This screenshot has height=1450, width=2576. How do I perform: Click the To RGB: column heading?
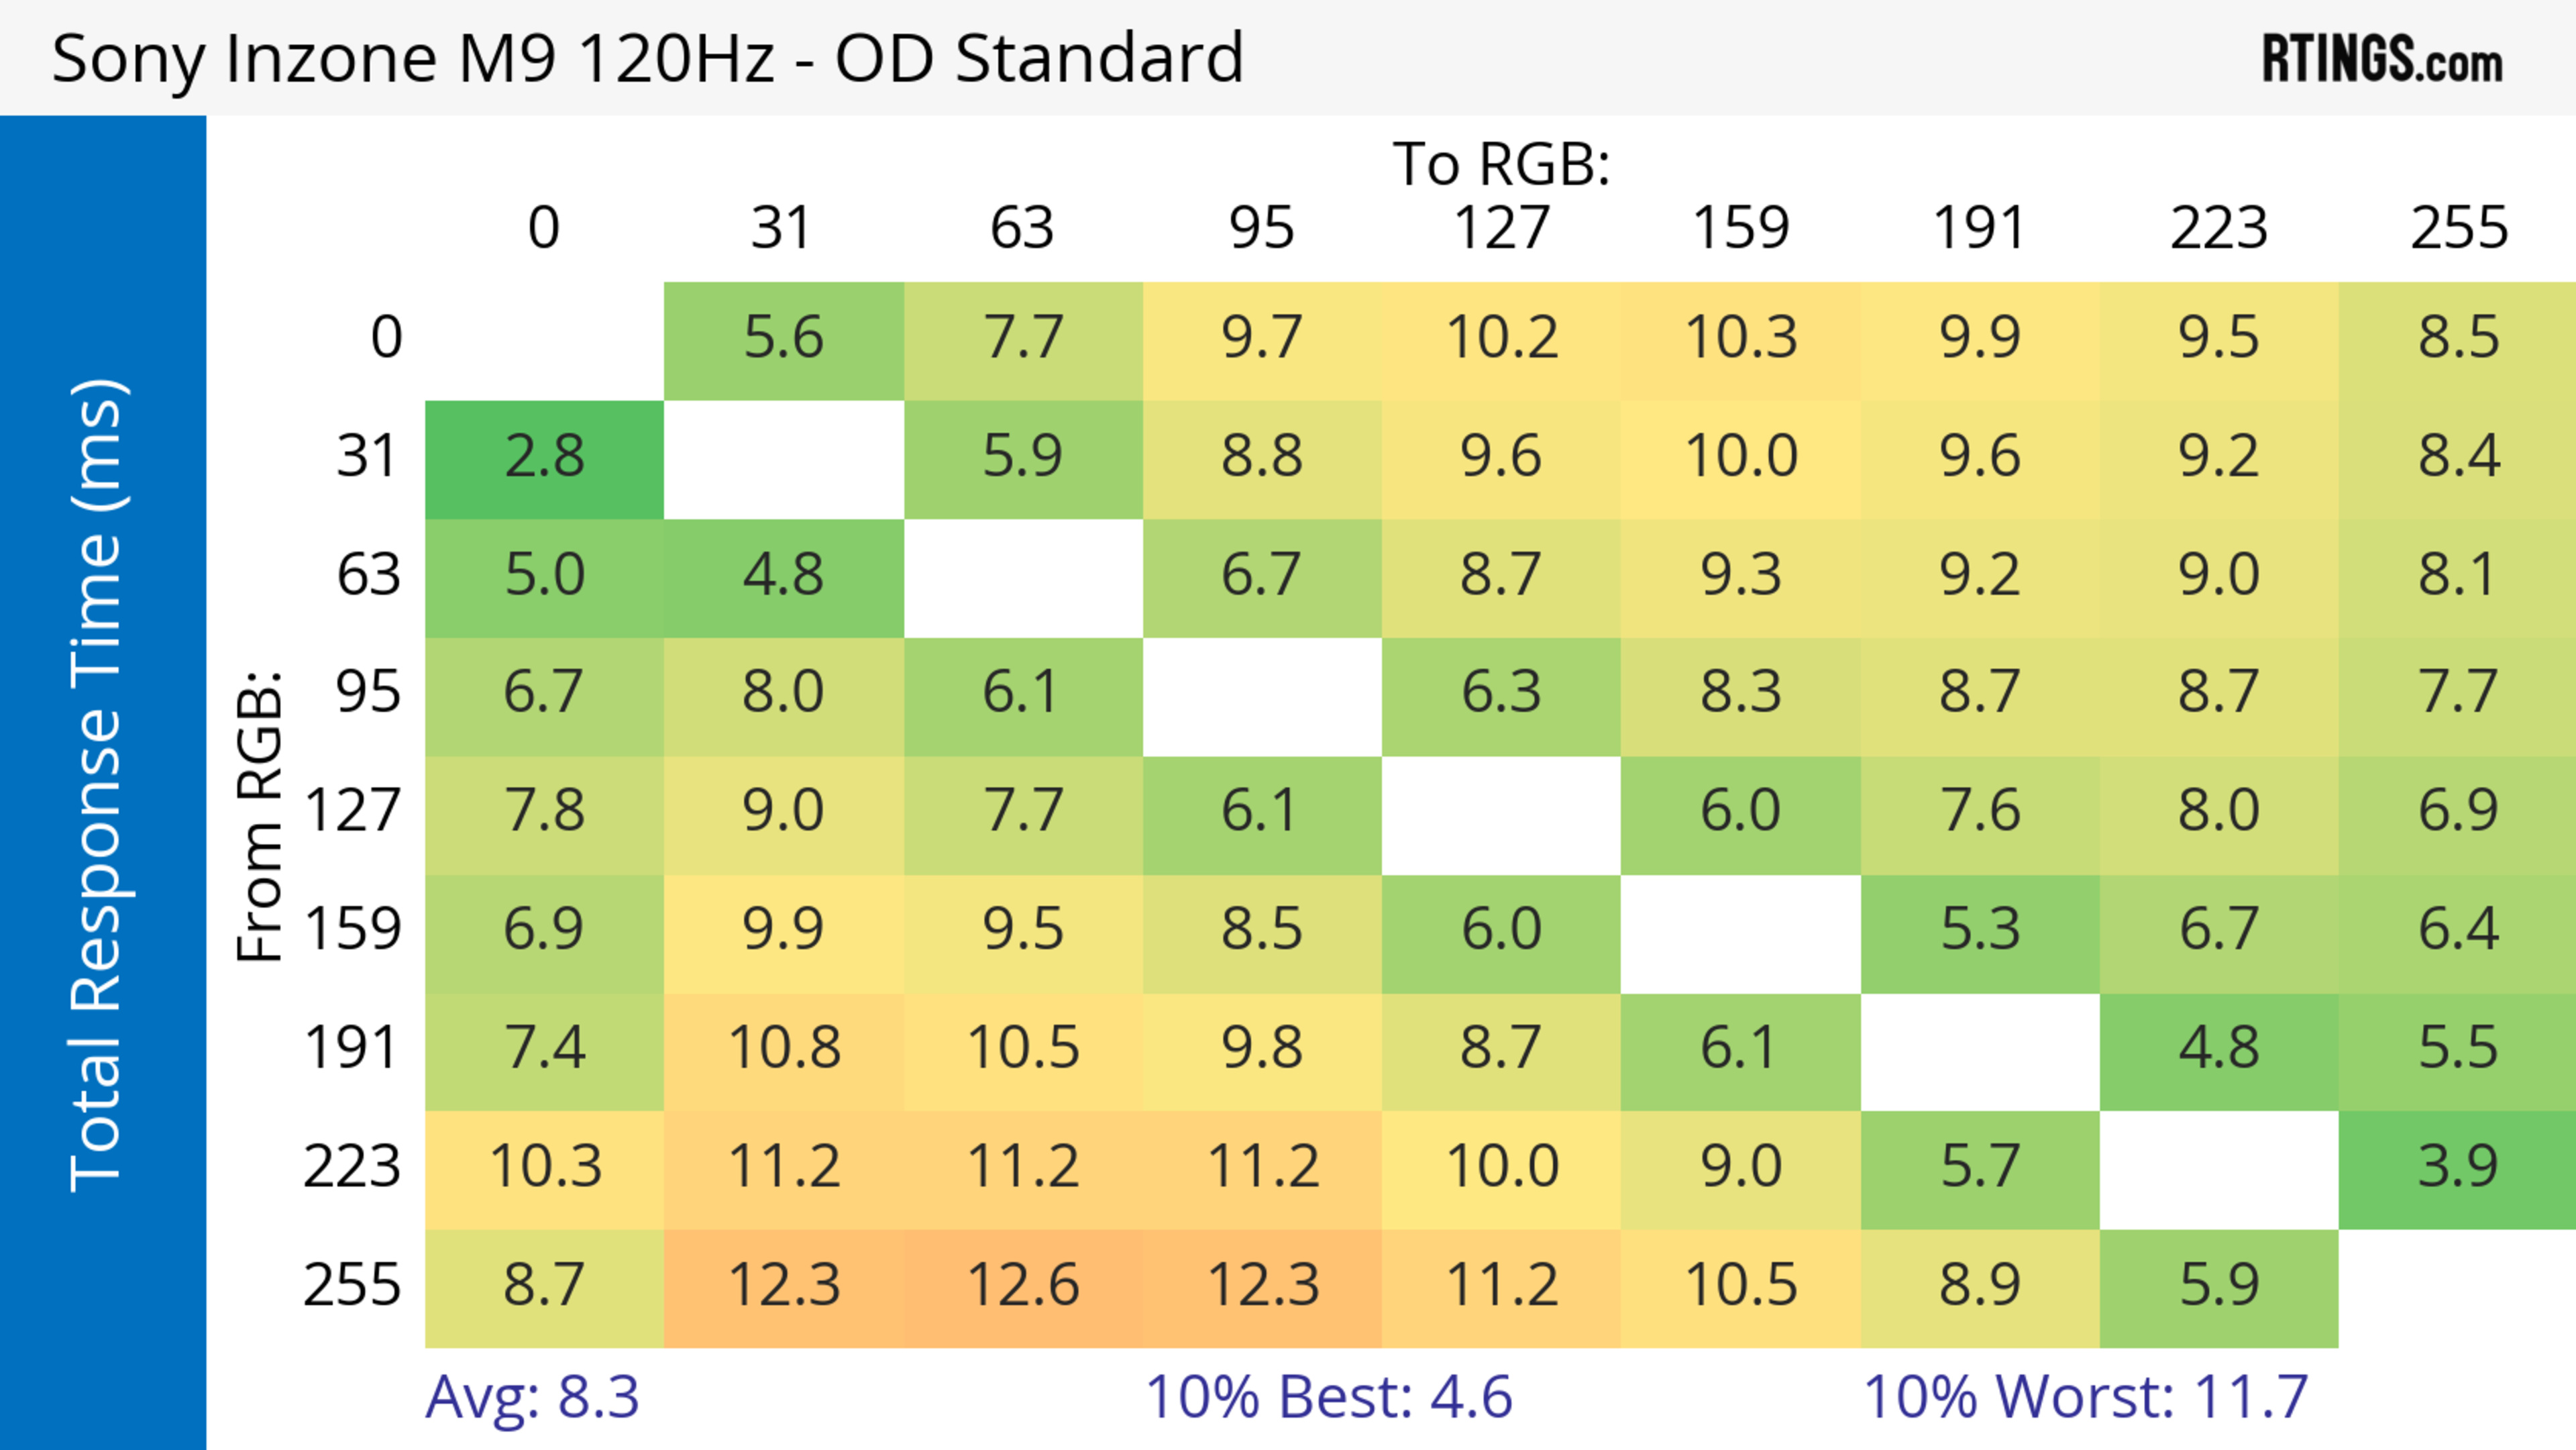(x=1501, y=164)
